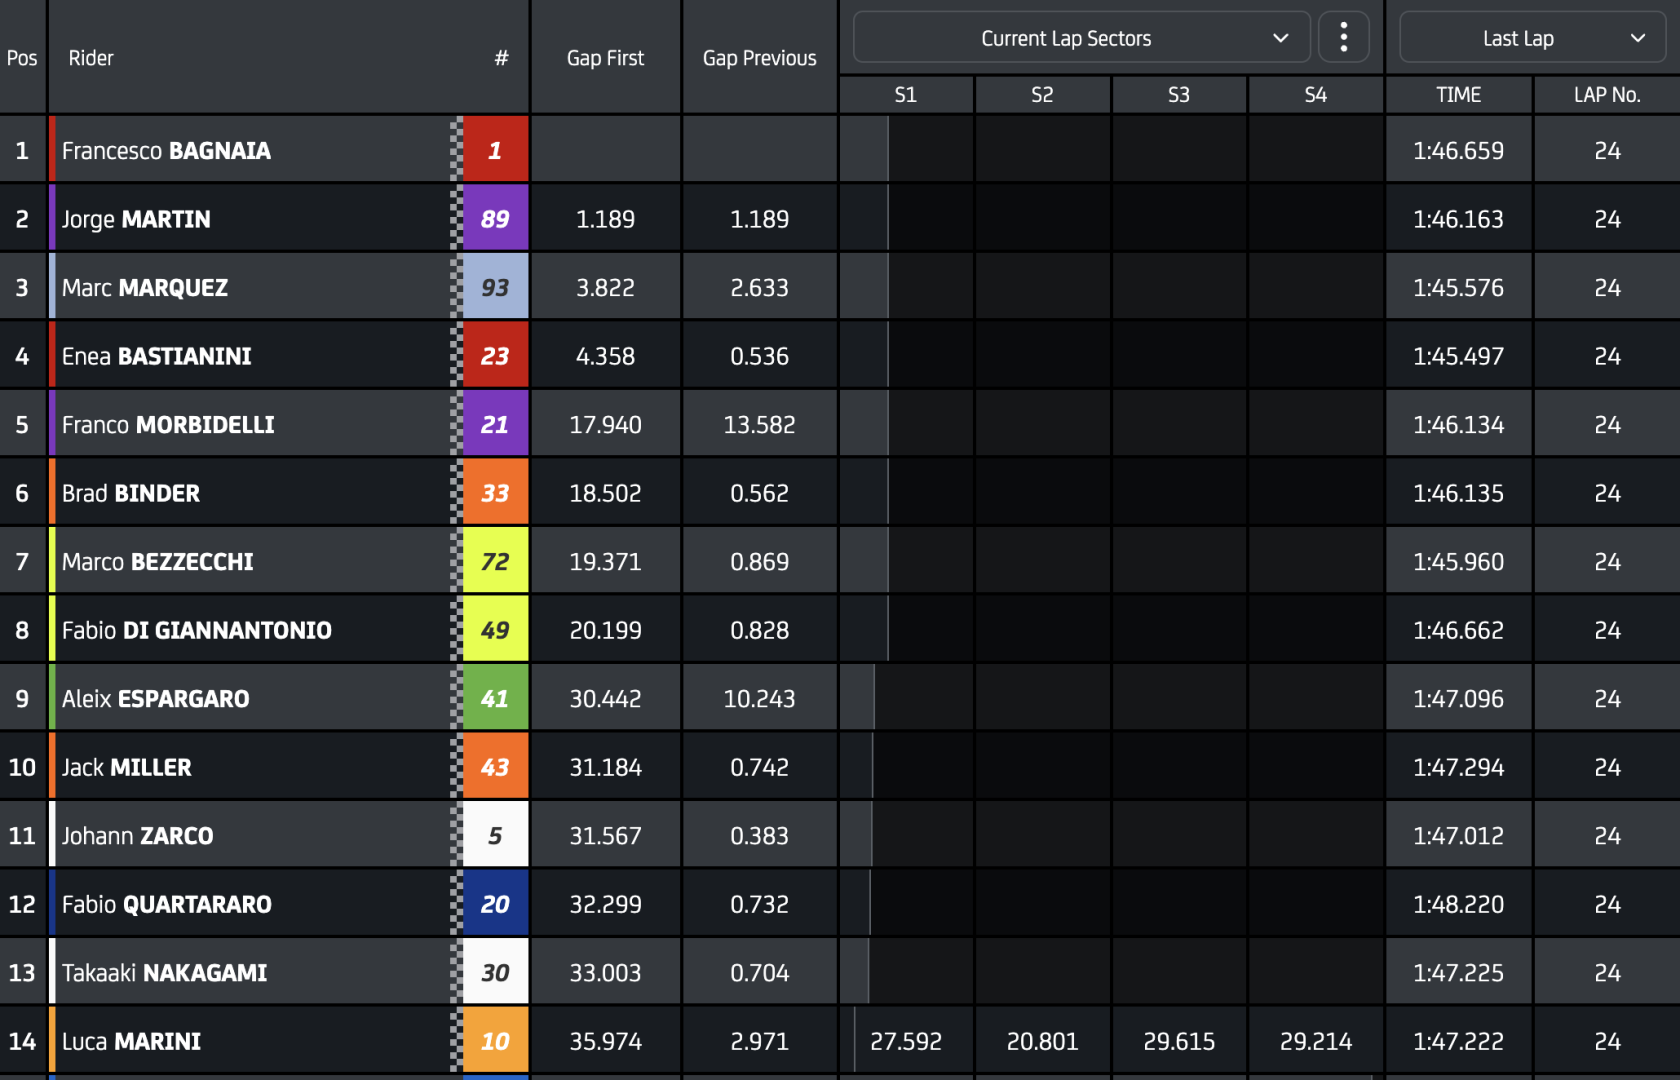Click red number badge 23
Viewport: 1680px width, 1080px height.
pyautogui.click(x=495, y=355)
